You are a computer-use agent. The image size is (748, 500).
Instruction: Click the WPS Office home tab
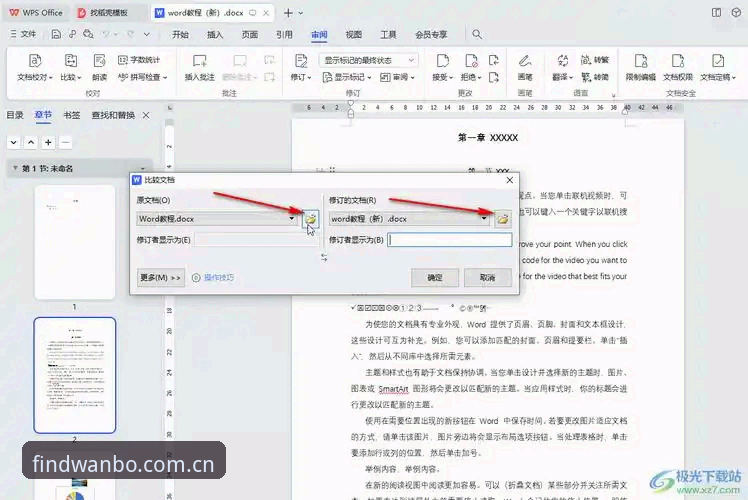[36, 13]
